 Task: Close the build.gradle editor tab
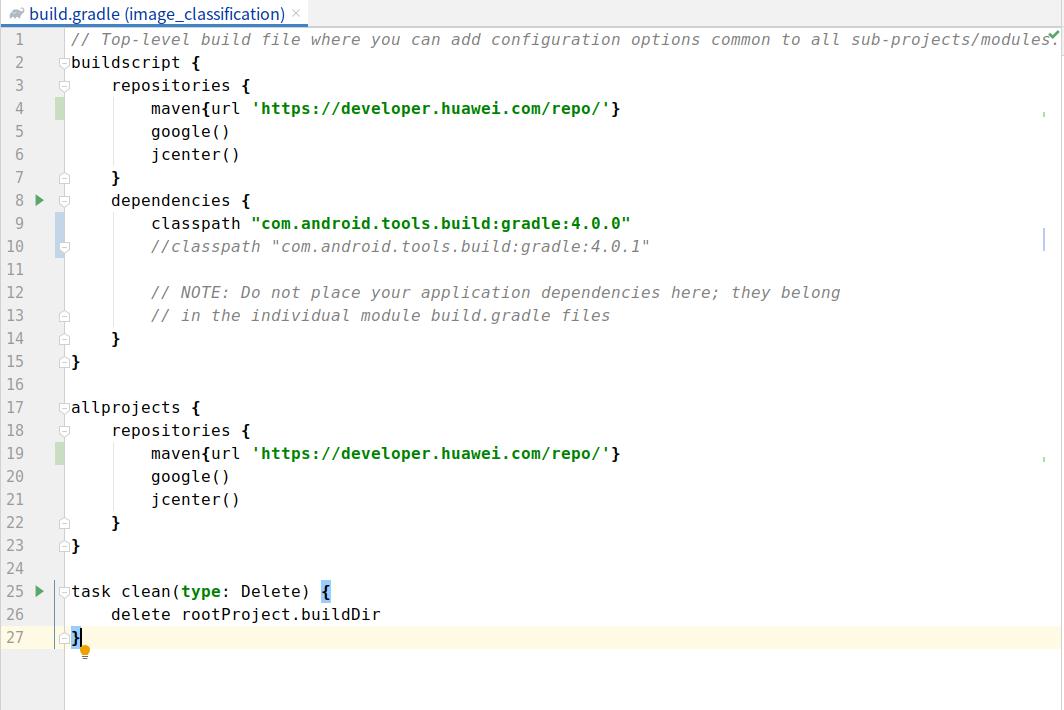(x=296, y=13)
